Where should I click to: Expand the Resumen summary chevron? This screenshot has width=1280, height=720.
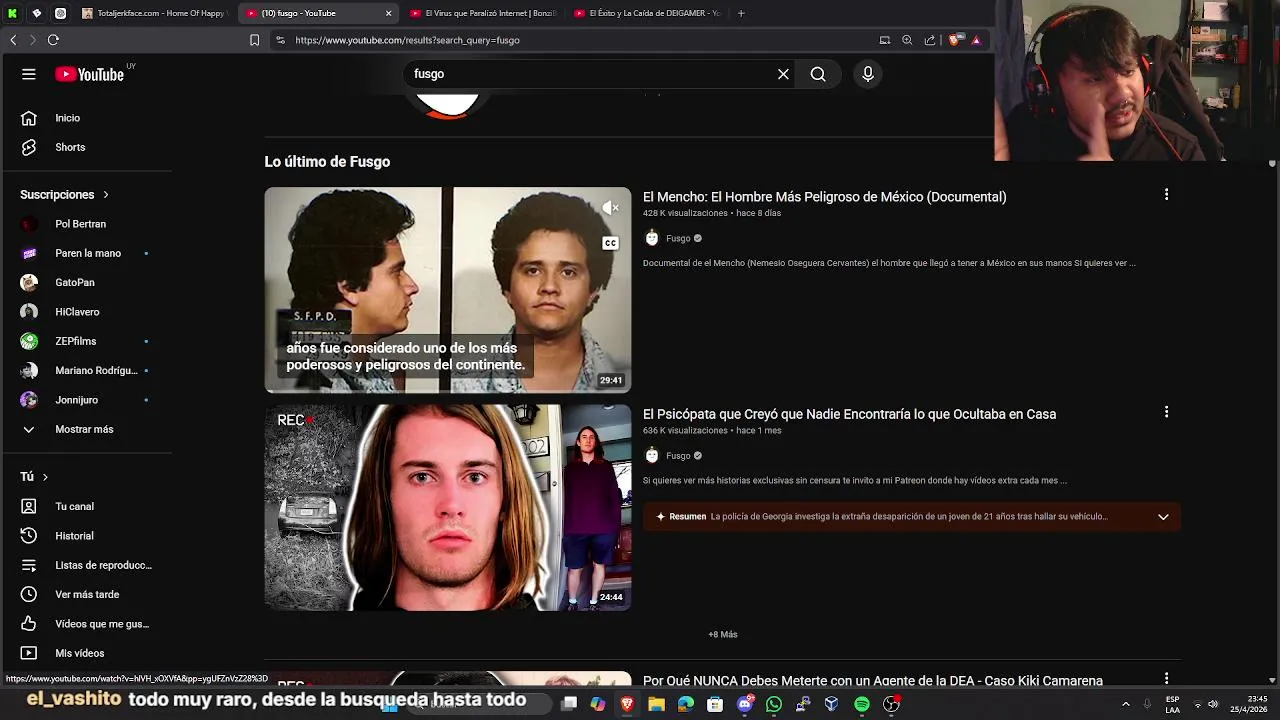click(1163, 517)
